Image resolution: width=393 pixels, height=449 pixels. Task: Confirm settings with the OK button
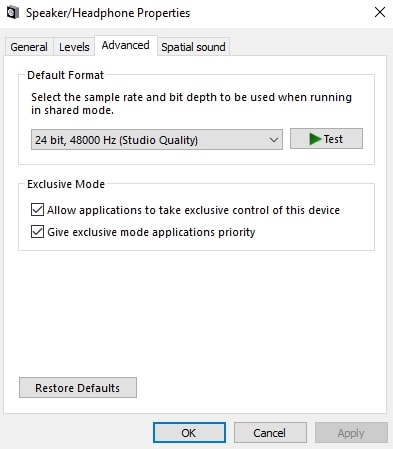coord(189,433)
